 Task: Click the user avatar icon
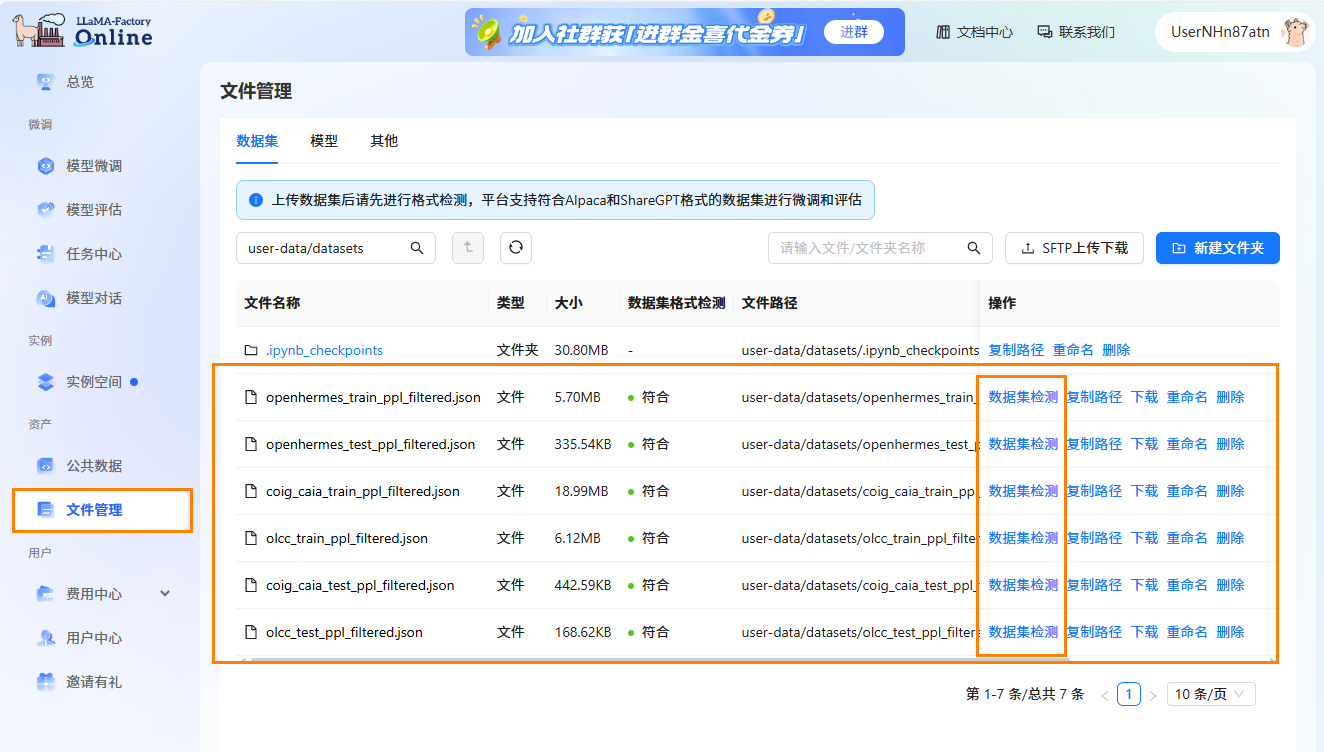tap(1296, 32)
